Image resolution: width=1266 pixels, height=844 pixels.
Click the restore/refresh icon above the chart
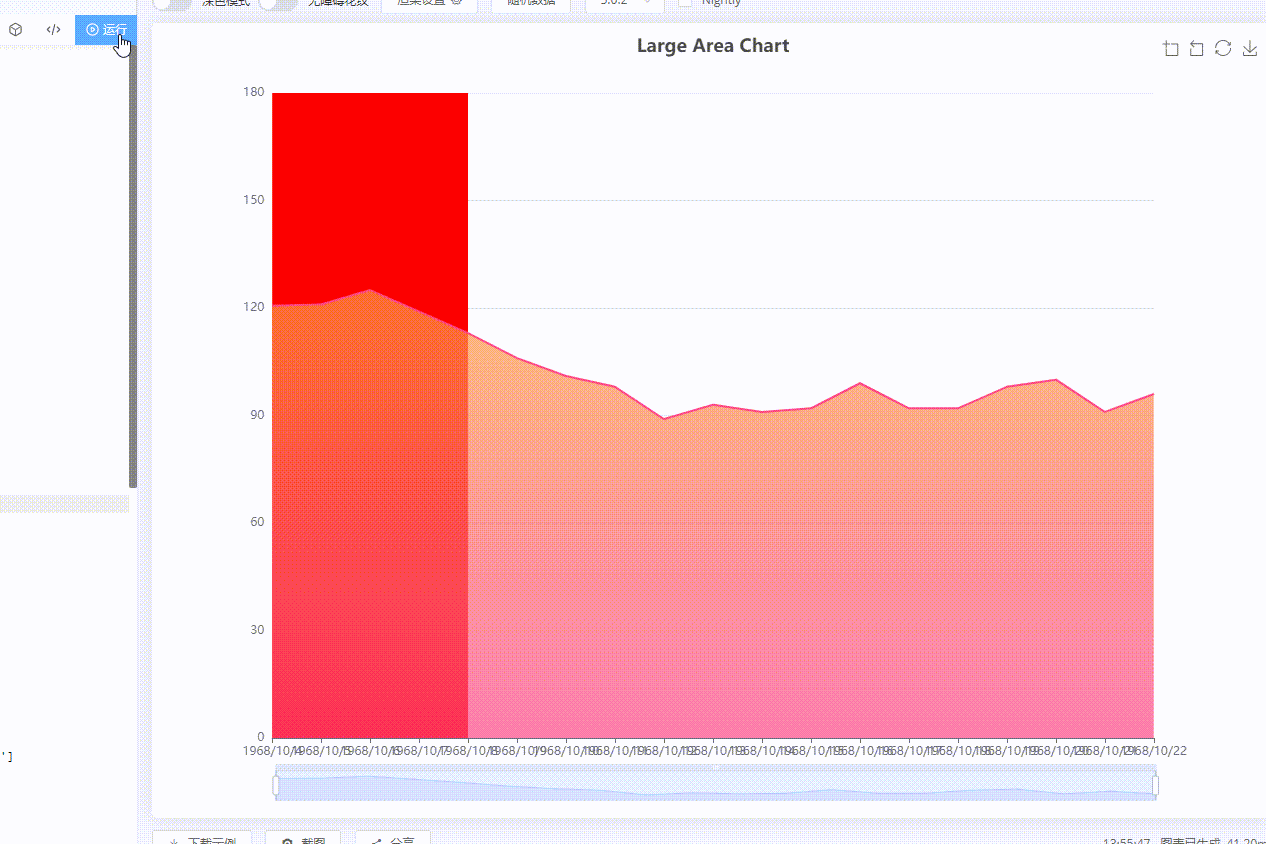[x=1223, y=48]
